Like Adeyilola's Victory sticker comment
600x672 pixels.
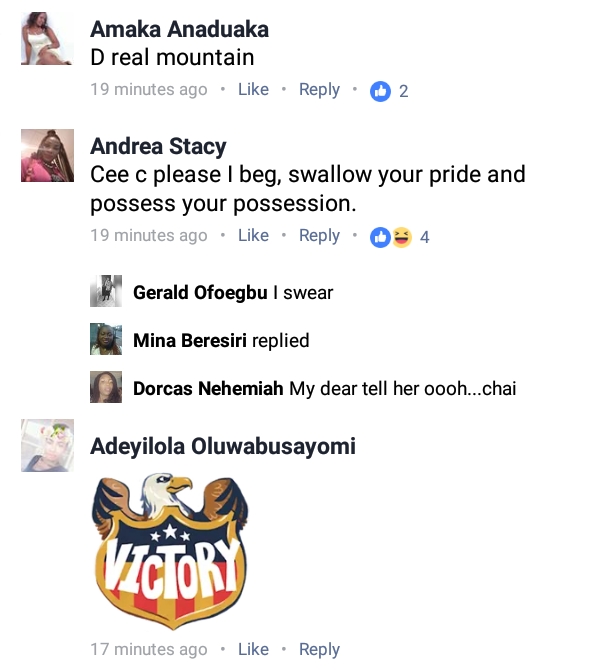(x=253, y=650)
